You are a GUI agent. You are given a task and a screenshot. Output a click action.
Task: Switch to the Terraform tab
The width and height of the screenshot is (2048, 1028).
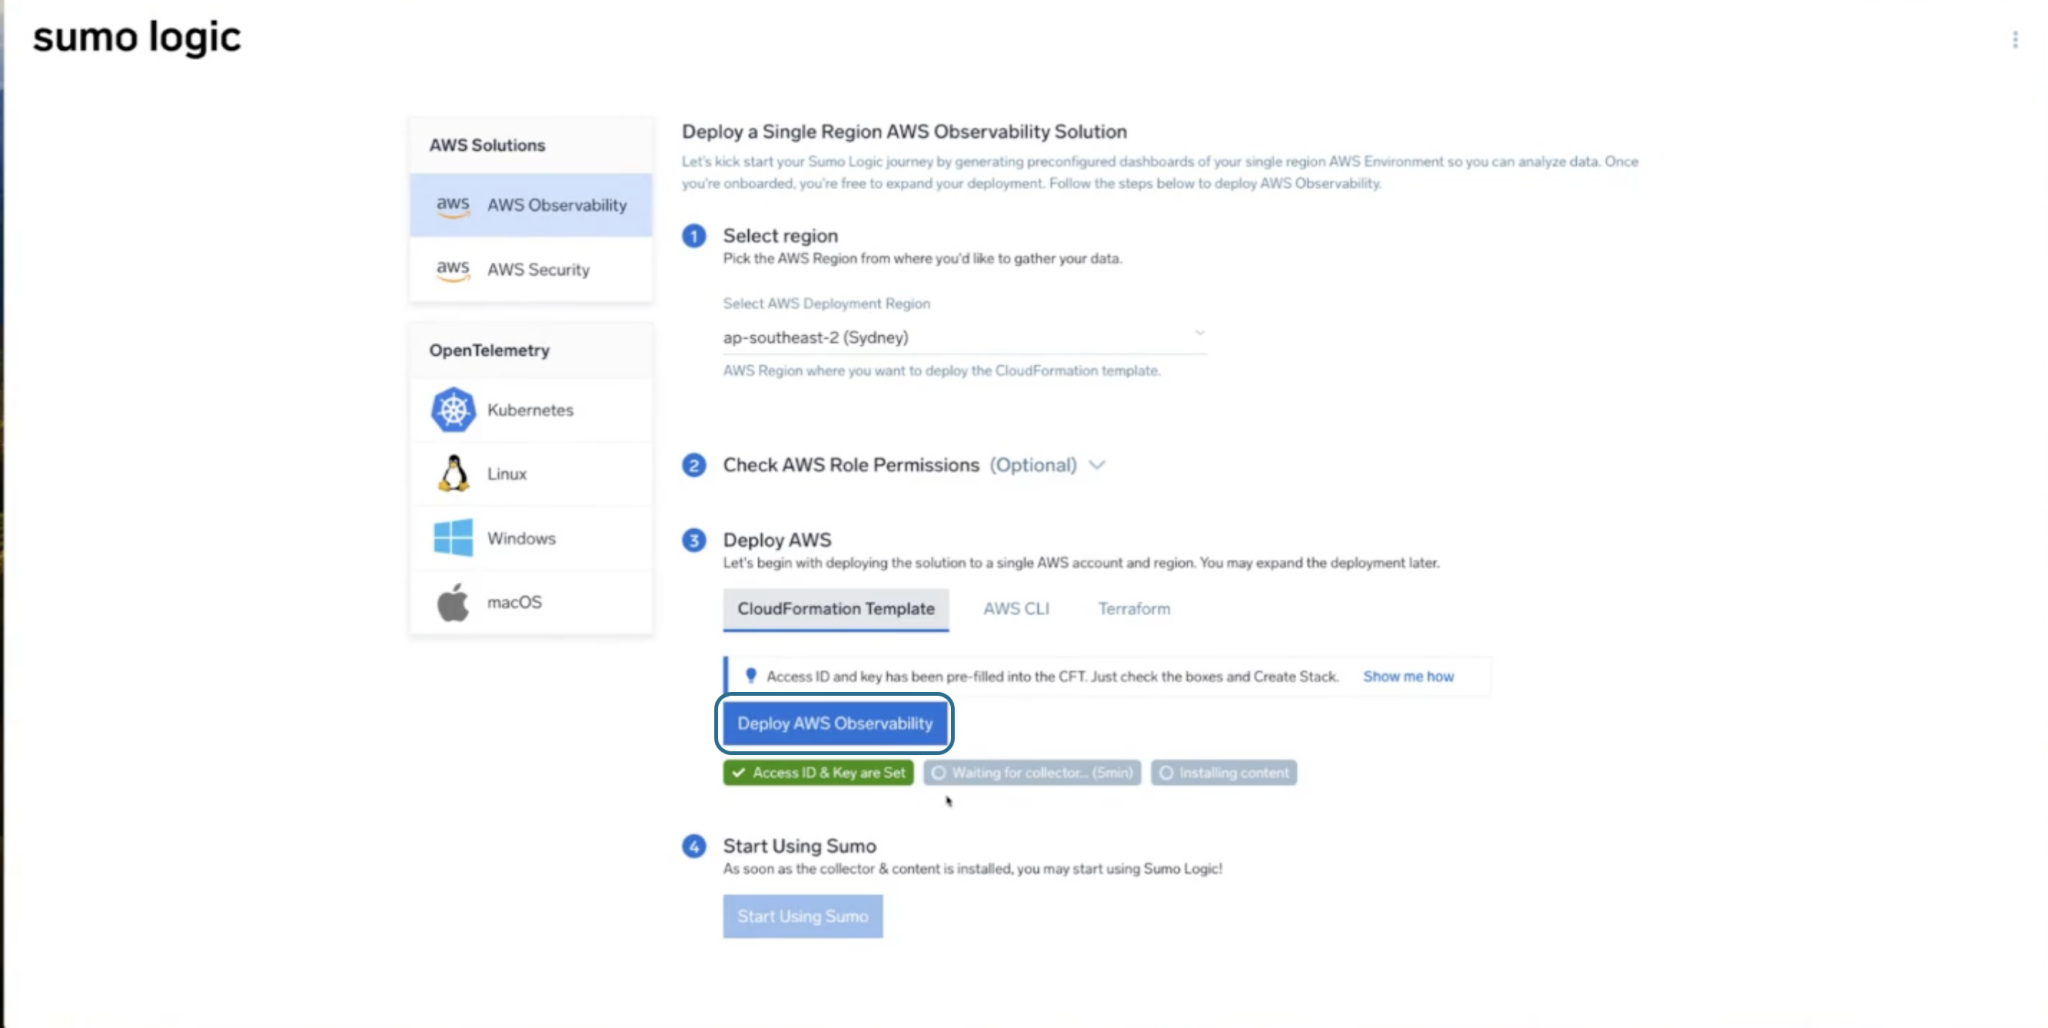click(1133, 608)
